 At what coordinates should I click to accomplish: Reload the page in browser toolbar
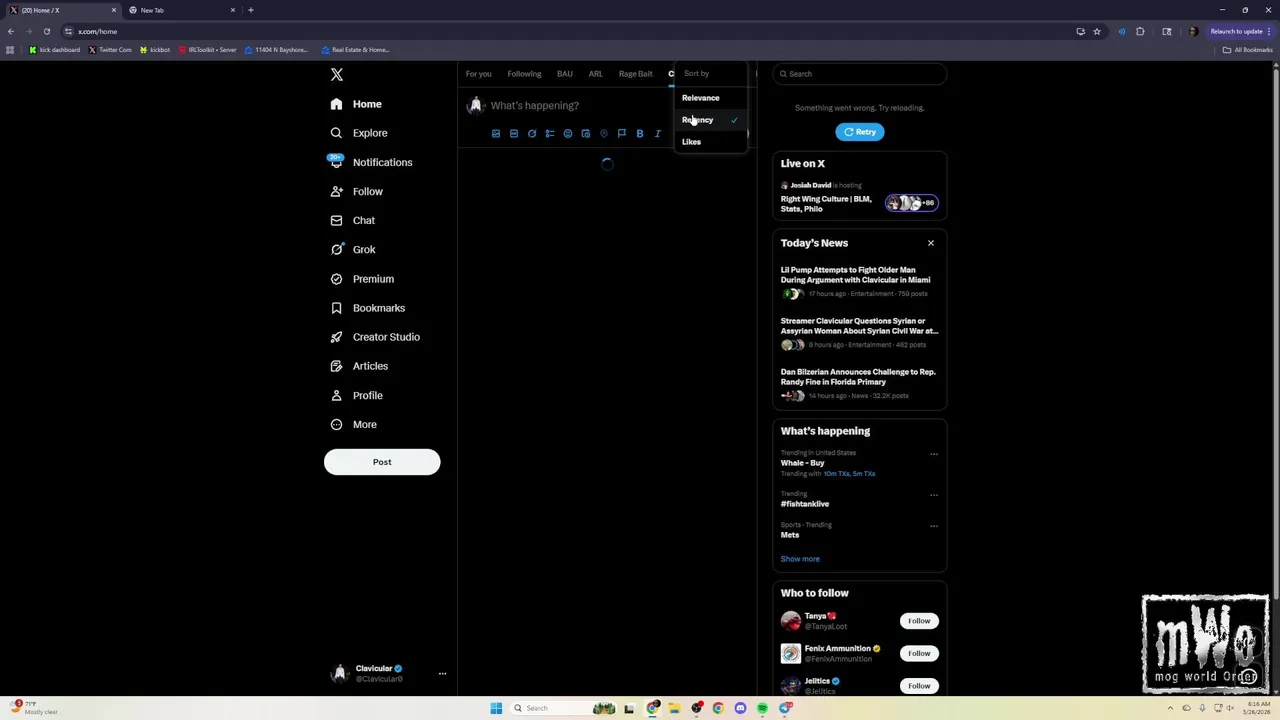tap(46, 31)
